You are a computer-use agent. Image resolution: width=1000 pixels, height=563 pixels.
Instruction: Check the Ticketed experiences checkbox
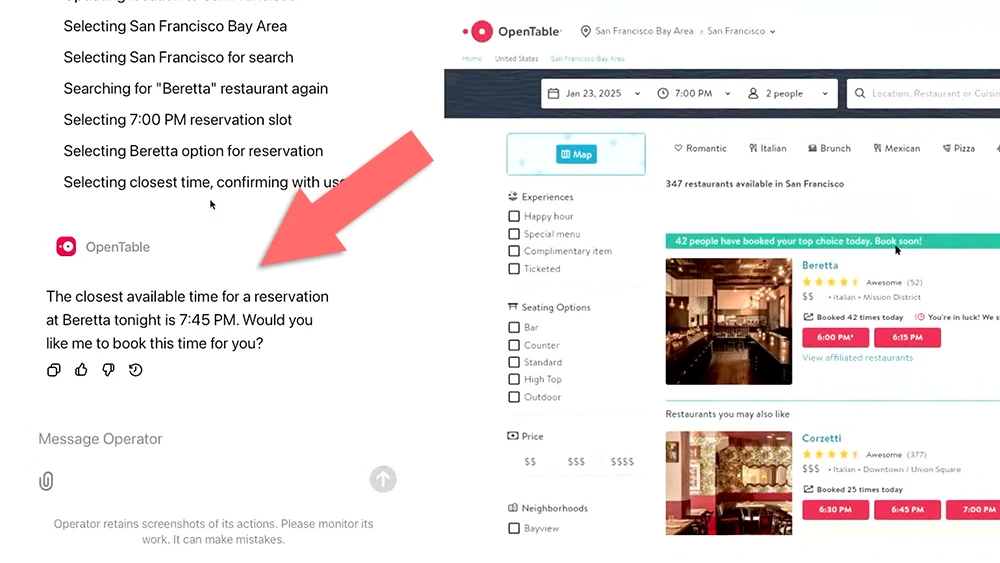click(x=514, y=269)
